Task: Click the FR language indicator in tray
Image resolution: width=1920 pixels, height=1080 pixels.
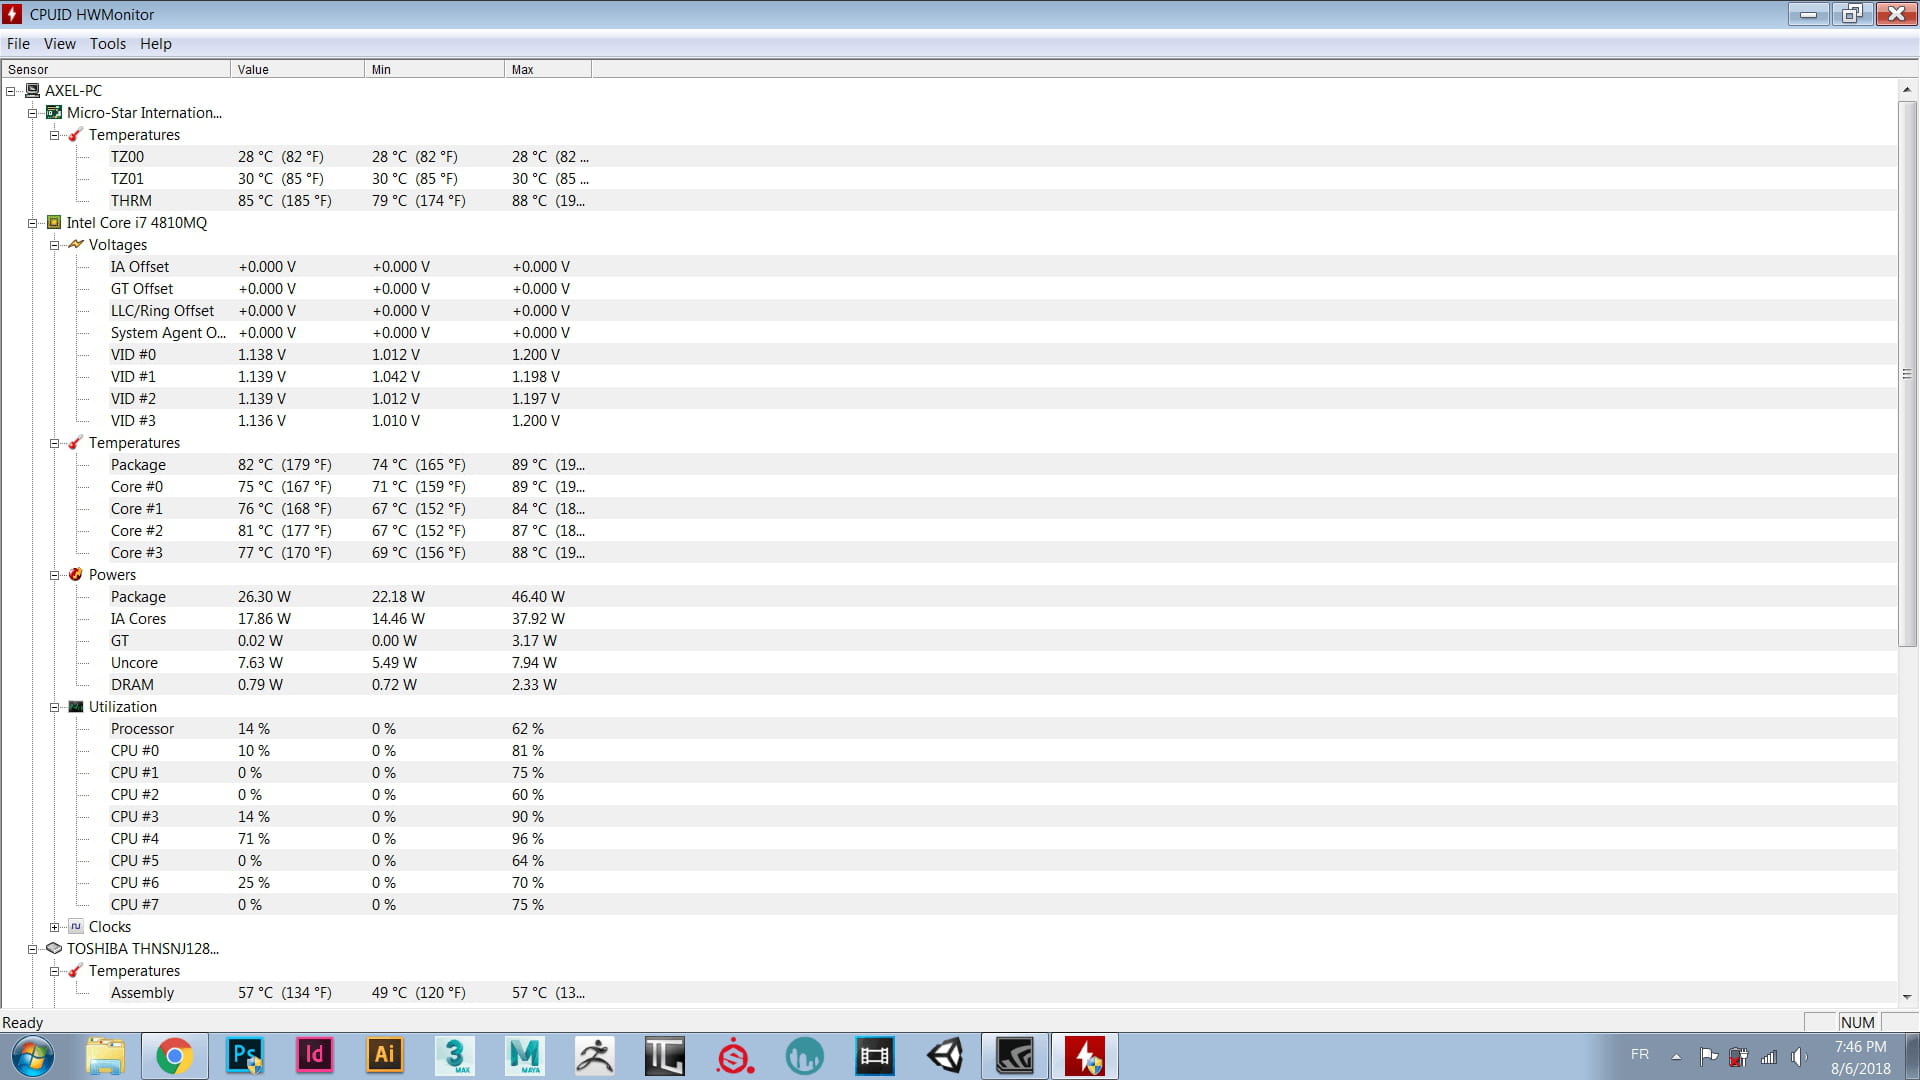Action: tap(1640, 1055)
